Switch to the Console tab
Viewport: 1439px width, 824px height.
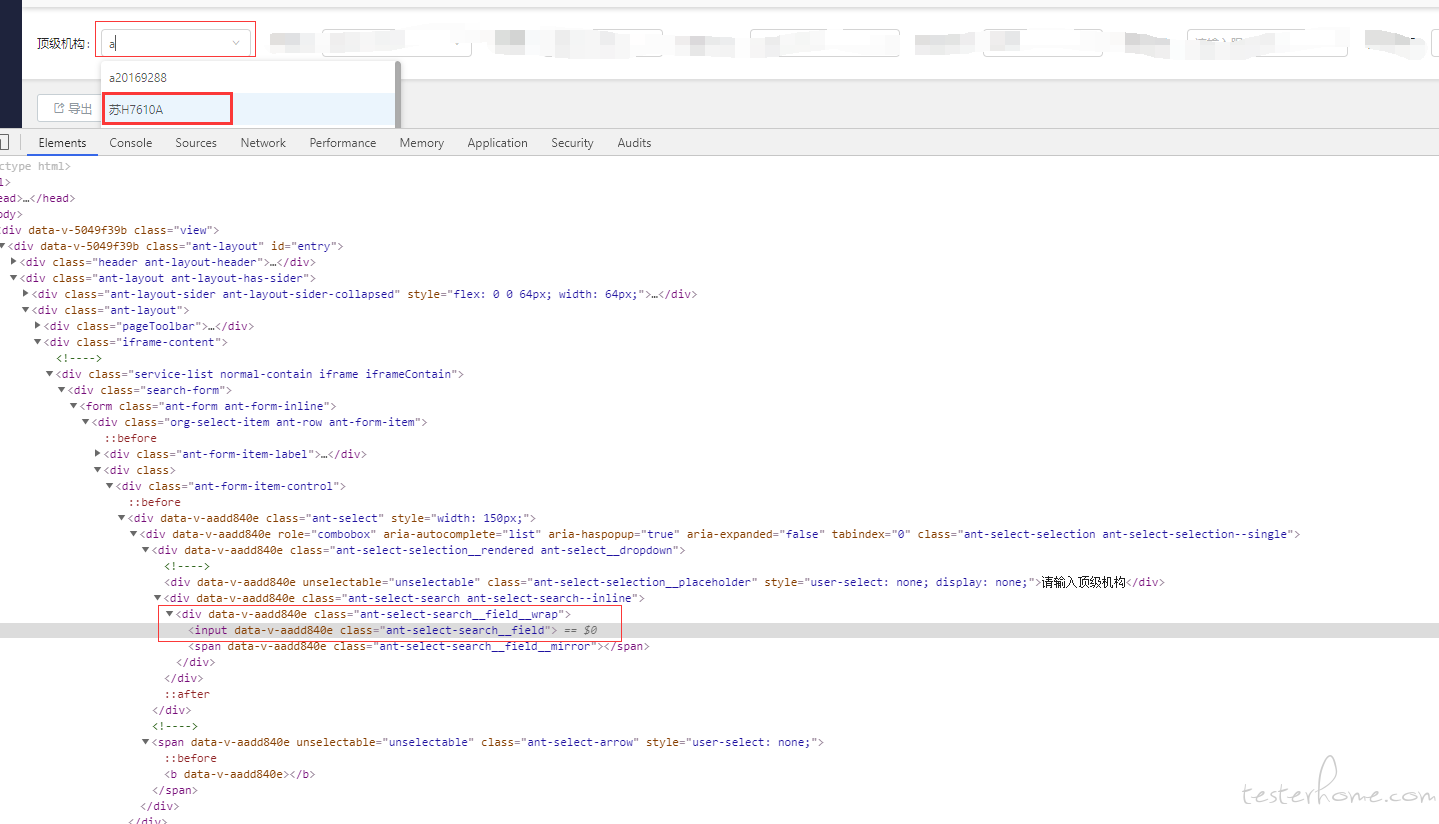point(131,143)
